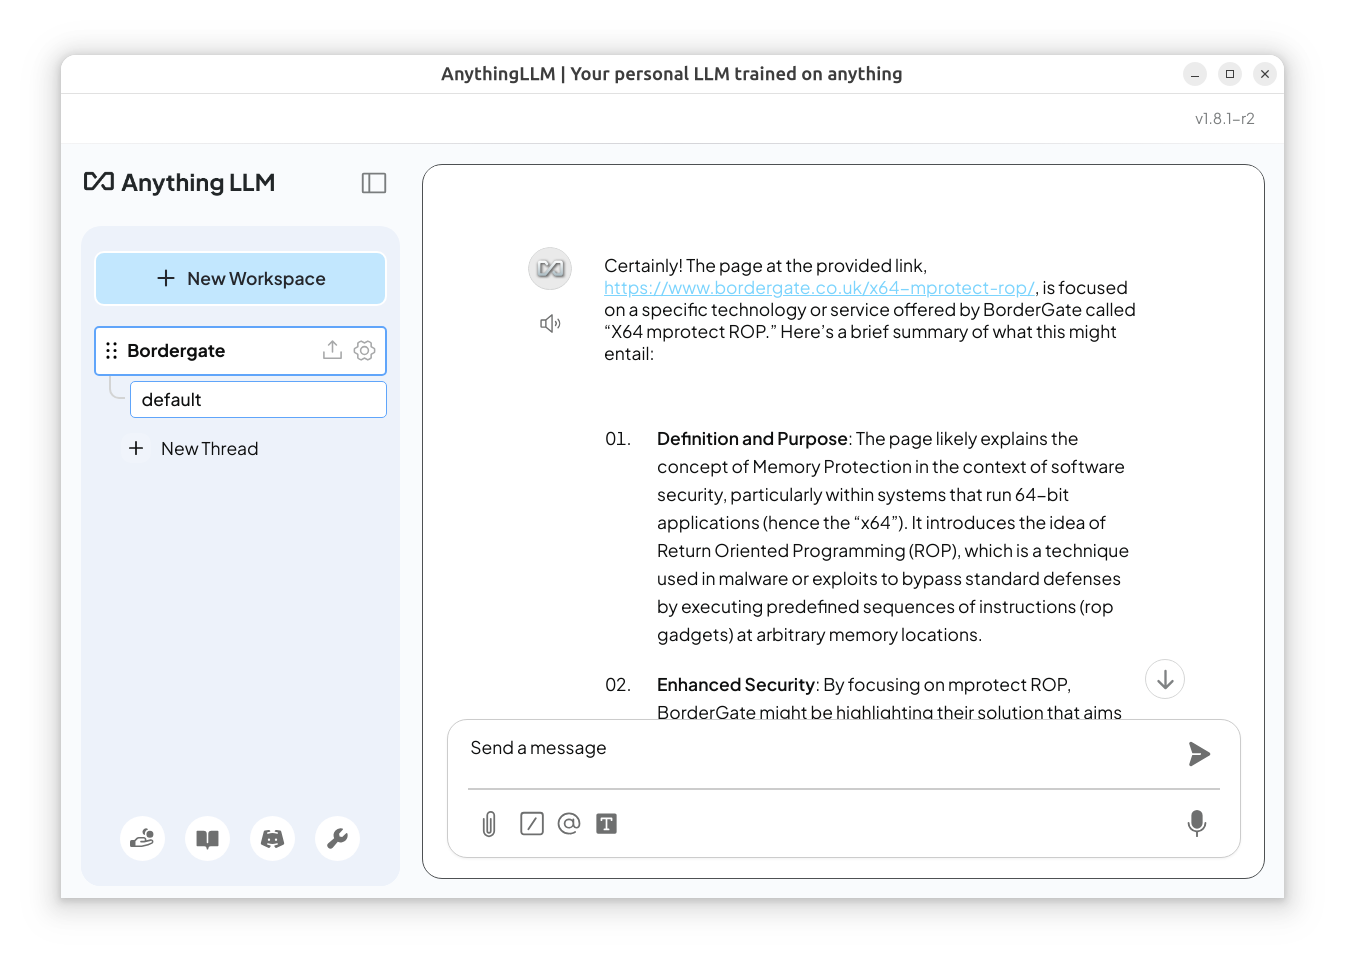Close the AnythingLLM window

pos(1265,74)
